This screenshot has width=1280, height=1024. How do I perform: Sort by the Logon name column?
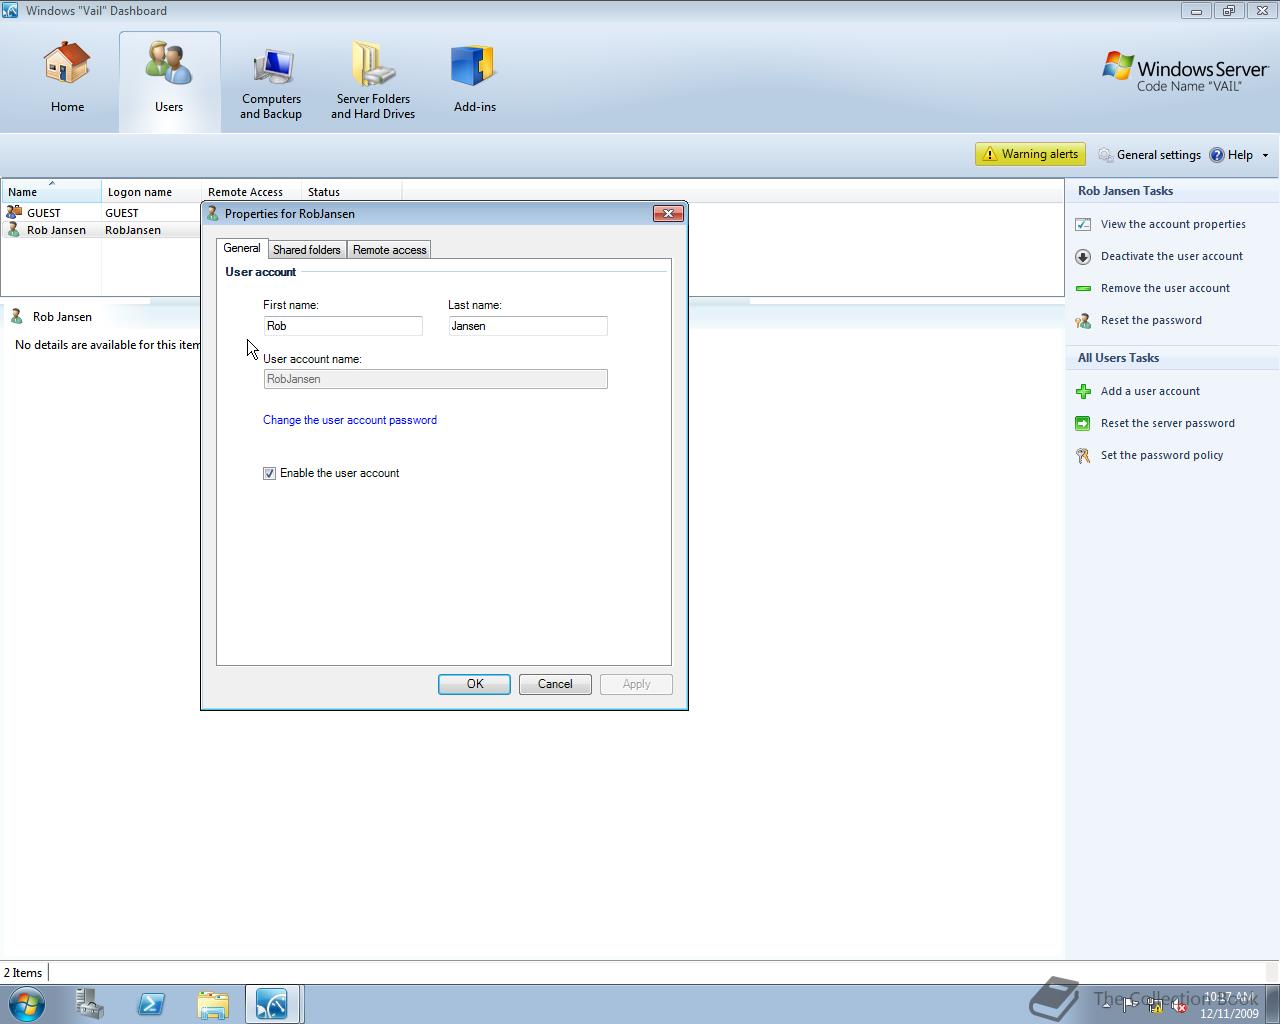pyautogui.click(x=151, y=191)
